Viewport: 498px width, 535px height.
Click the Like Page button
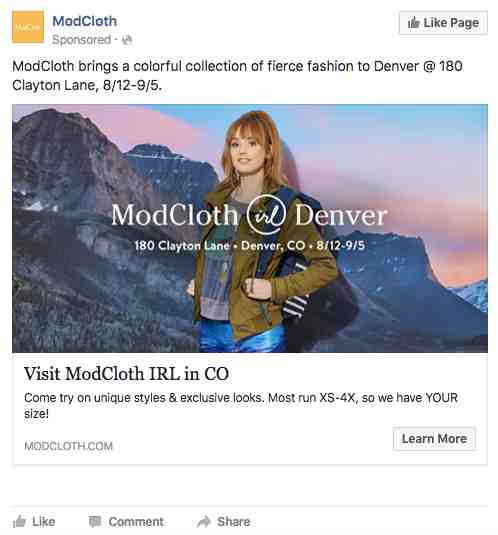pos(443,23)
